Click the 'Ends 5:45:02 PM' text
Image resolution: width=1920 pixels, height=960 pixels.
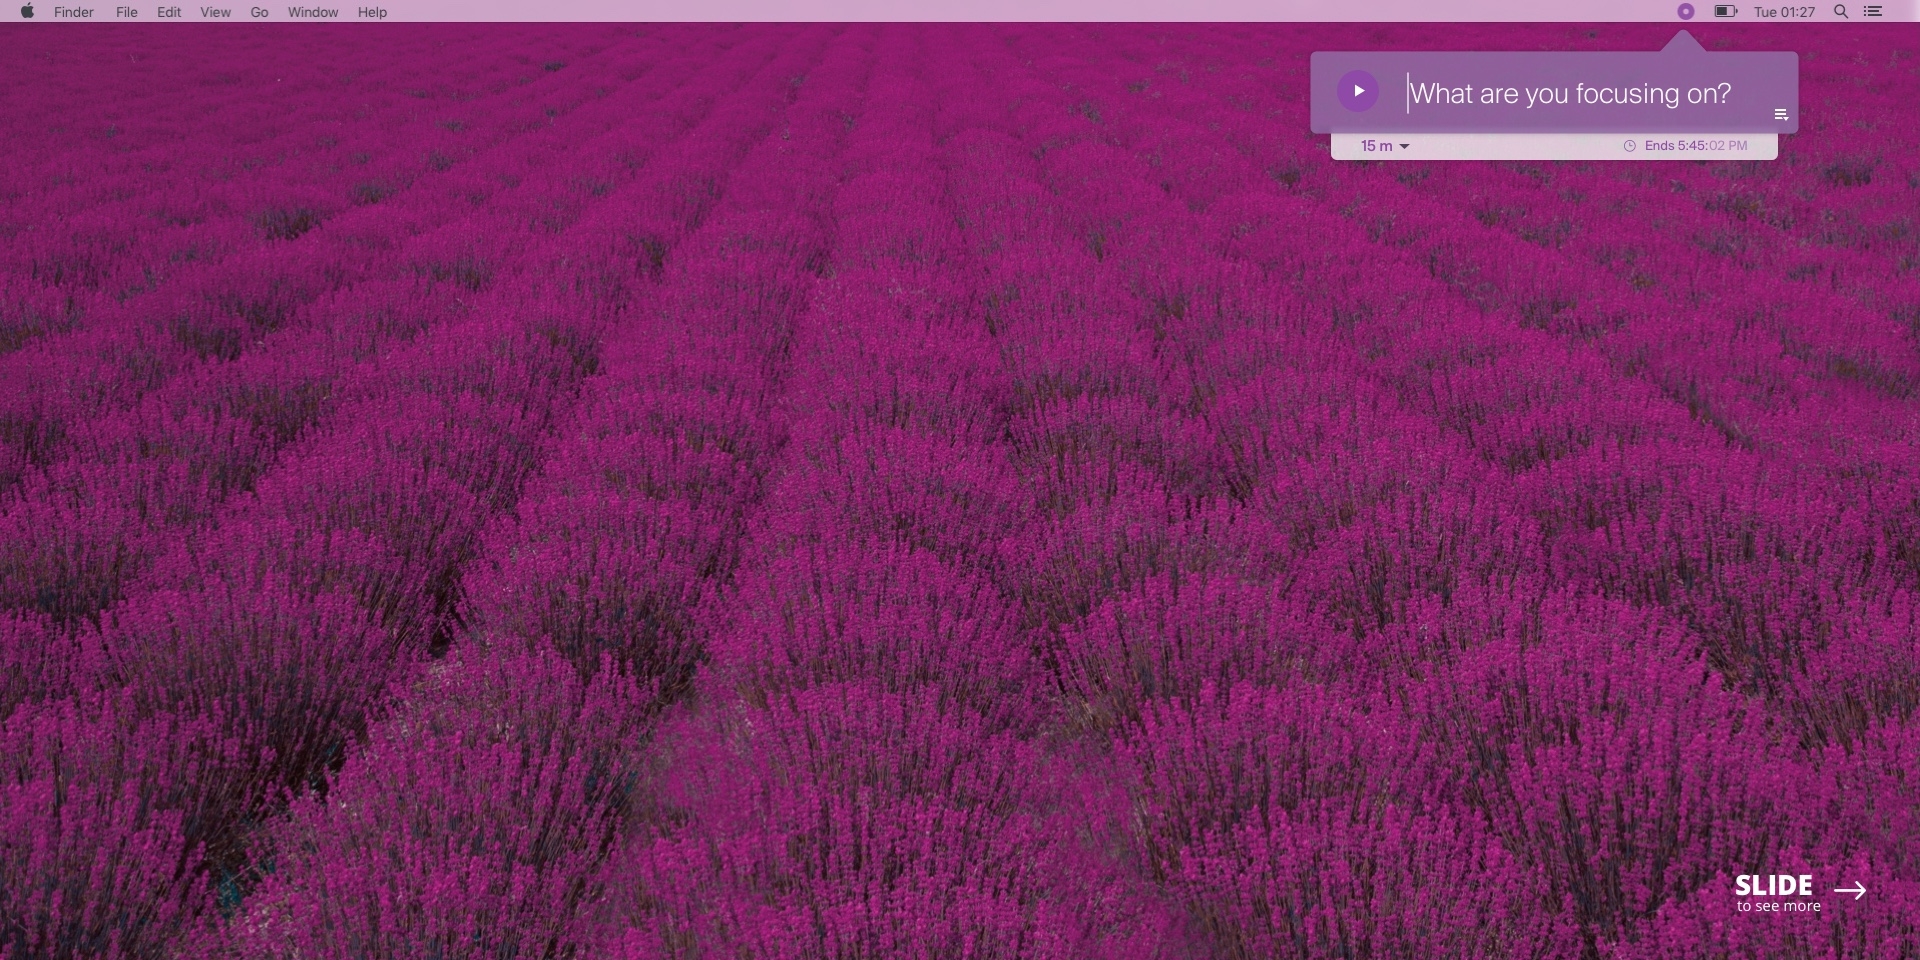point(1696,146)
